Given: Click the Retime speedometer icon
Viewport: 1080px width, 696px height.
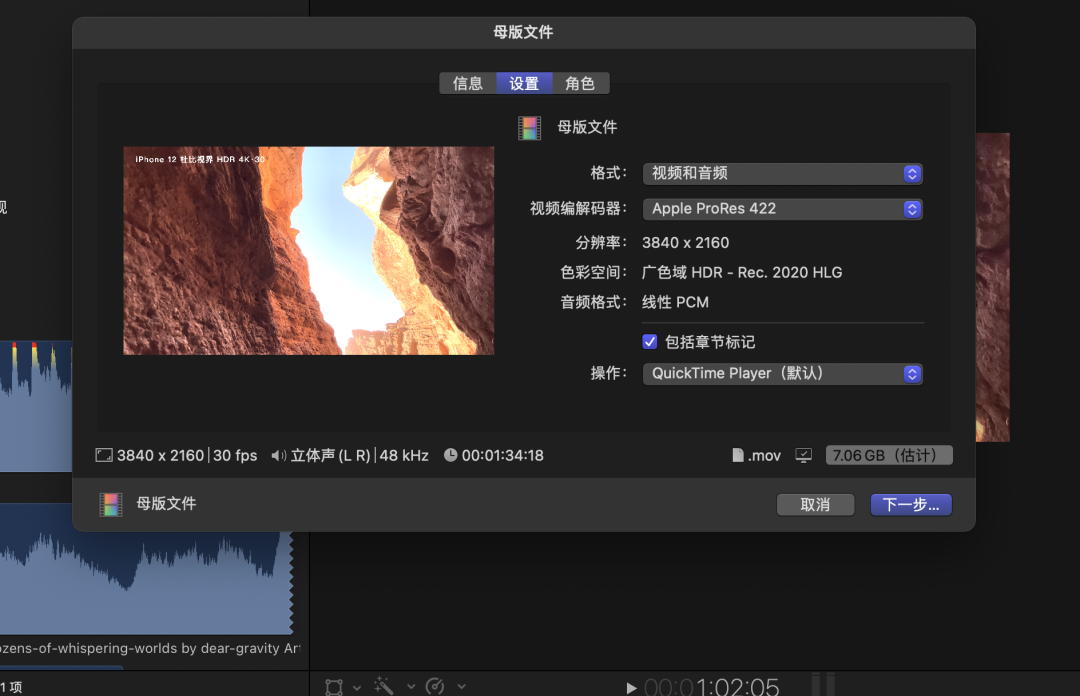Looking at the screenshot, I should click(x=435, y=686).
